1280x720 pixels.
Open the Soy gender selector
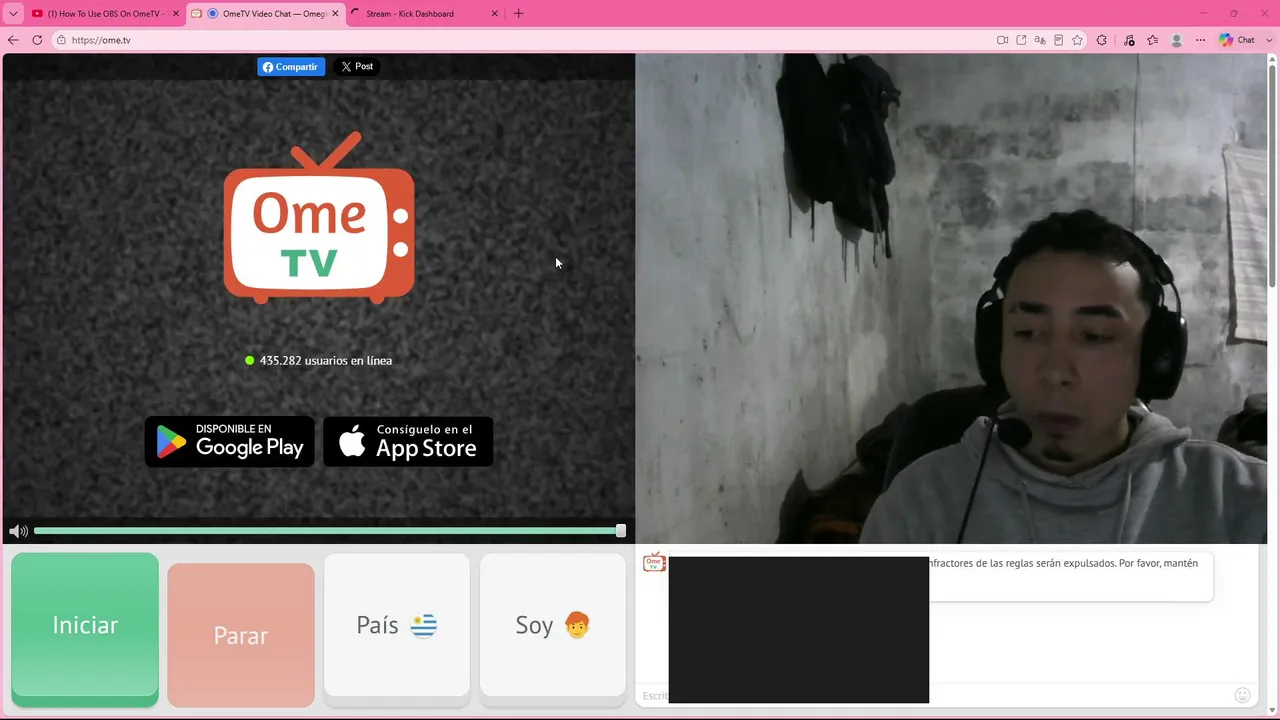pyautogui.click(x=553, y=625)
